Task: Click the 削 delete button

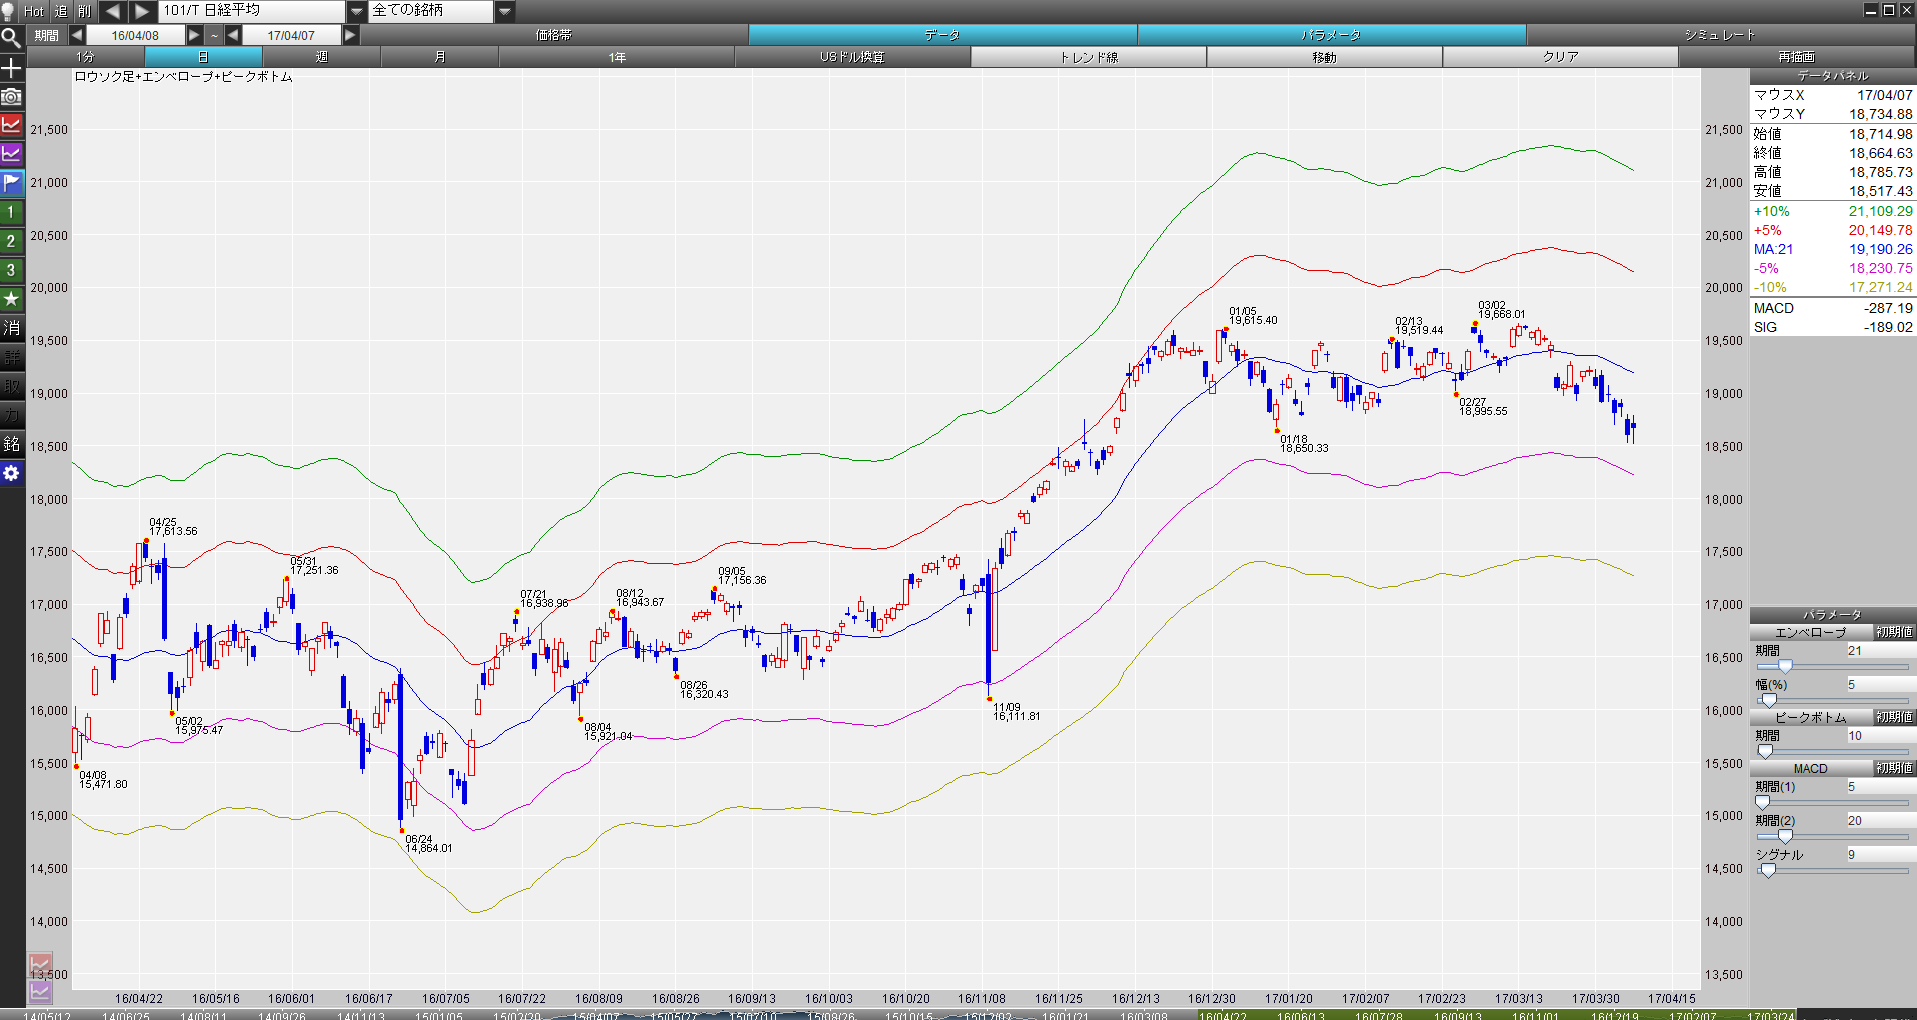Action: (84, 11)
